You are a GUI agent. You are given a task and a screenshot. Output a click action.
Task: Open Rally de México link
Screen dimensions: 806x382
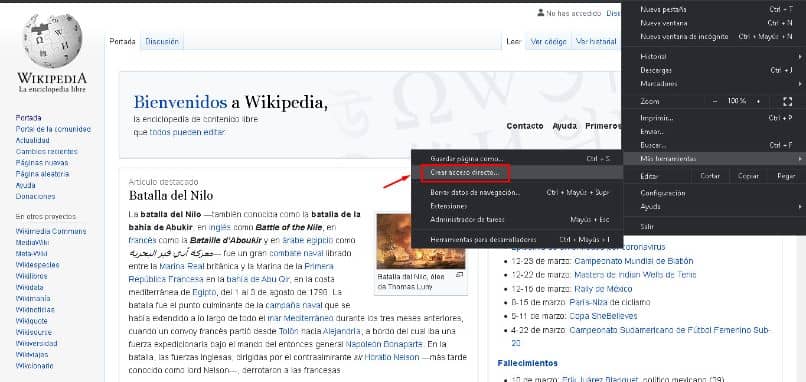(603, 289)
